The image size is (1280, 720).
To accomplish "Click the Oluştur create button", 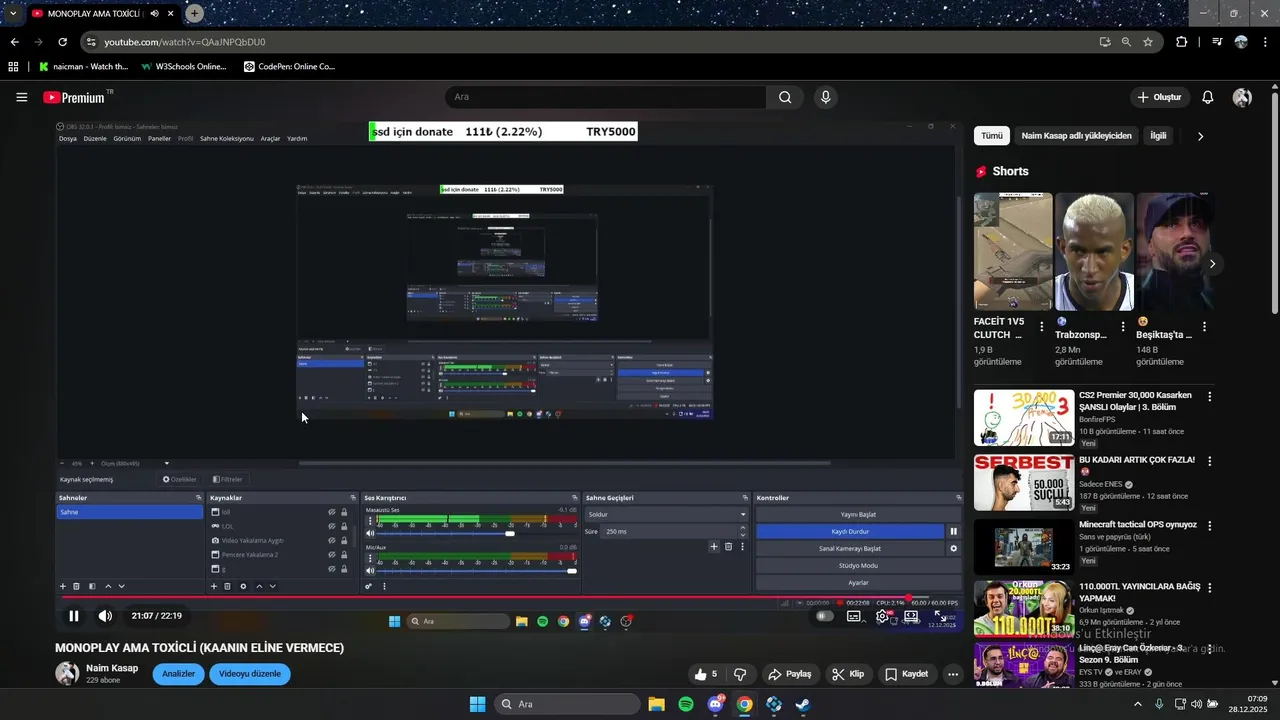I will (1159, 97).
